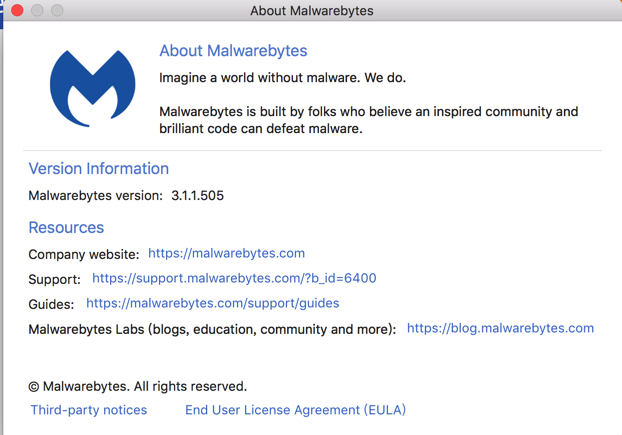This screenshot has width=622, height=435.
Task: Click the 'Guides:' label
Action: (51, 304)
